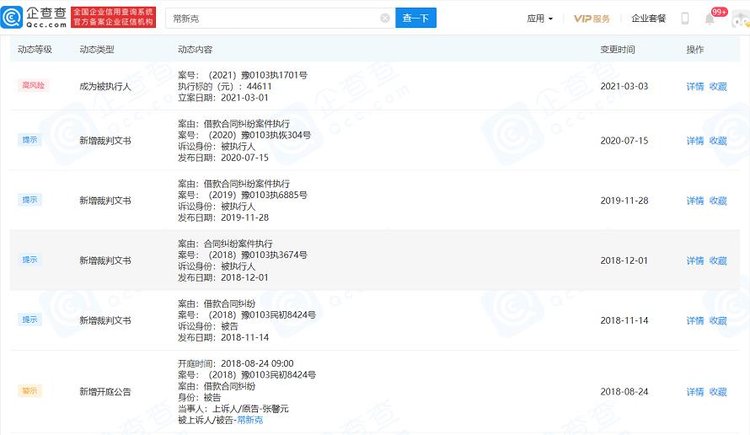The image size is (750, 435).
Task: Click 收藏 for the 2019-11-28 record
Action: tap(718, 201)
